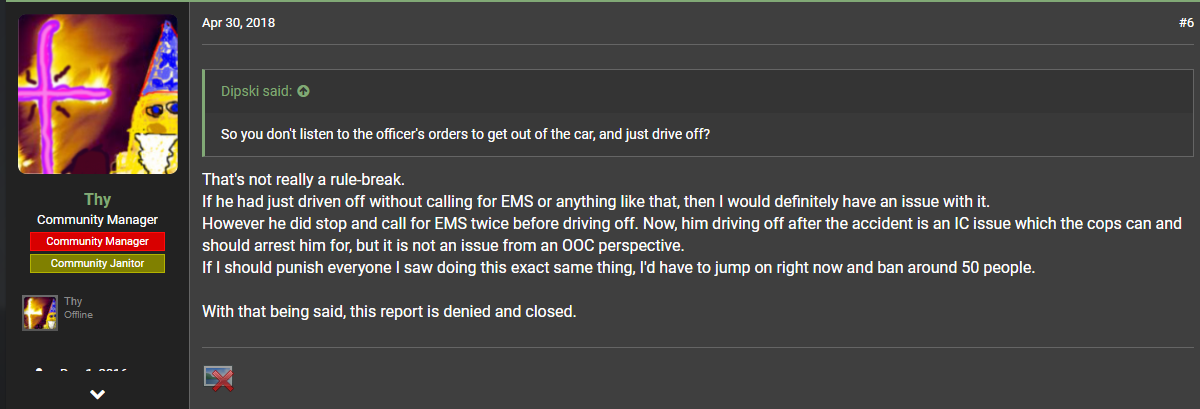The image size is (1200, 409).
Task: Click the up-arrow icon beside Dipski said
Action: (x=303, y=91)
